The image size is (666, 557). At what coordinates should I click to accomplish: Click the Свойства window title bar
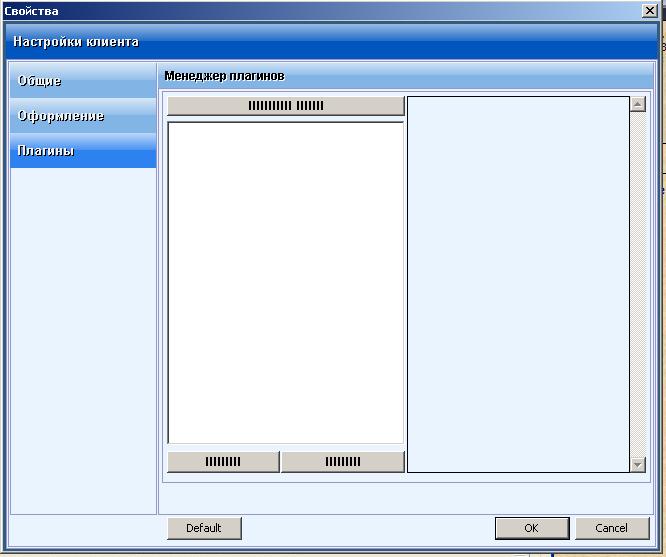tap(300, 11)
